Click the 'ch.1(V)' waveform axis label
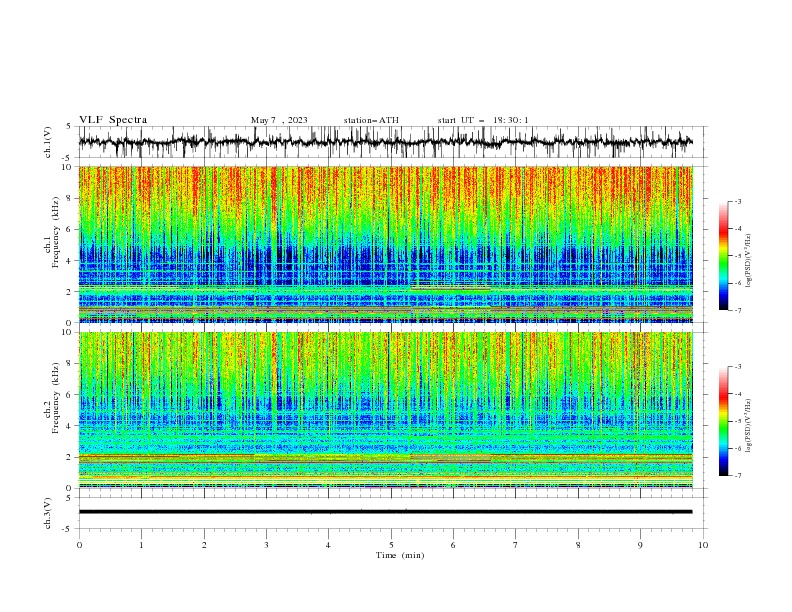The height and width of the screenshot is (612, 792). [48, 142]
